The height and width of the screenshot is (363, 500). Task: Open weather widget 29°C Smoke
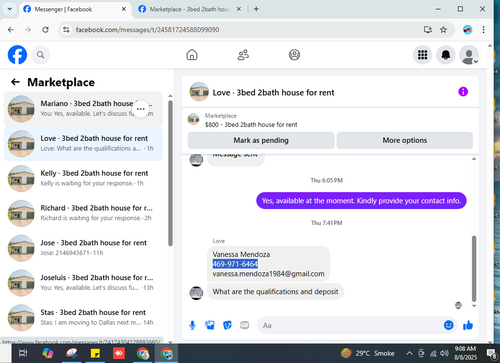368,353
